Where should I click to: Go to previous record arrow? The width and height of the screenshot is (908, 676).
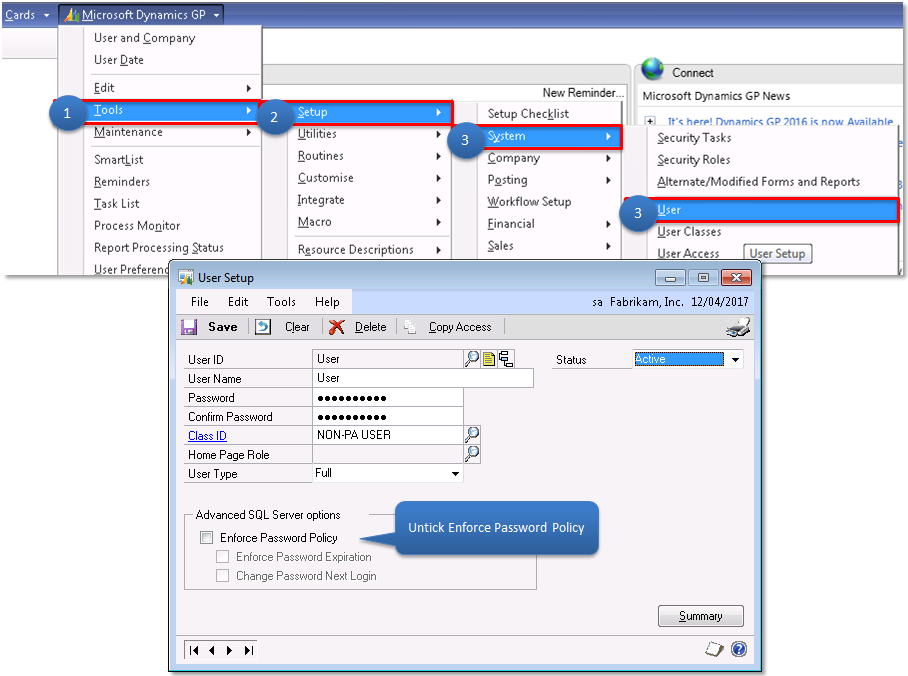(212, 651)
